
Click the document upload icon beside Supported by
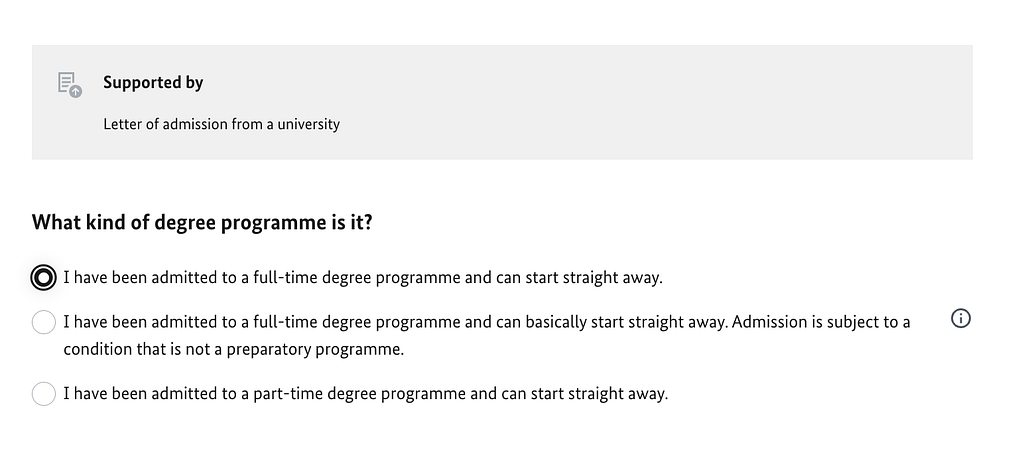70,85
